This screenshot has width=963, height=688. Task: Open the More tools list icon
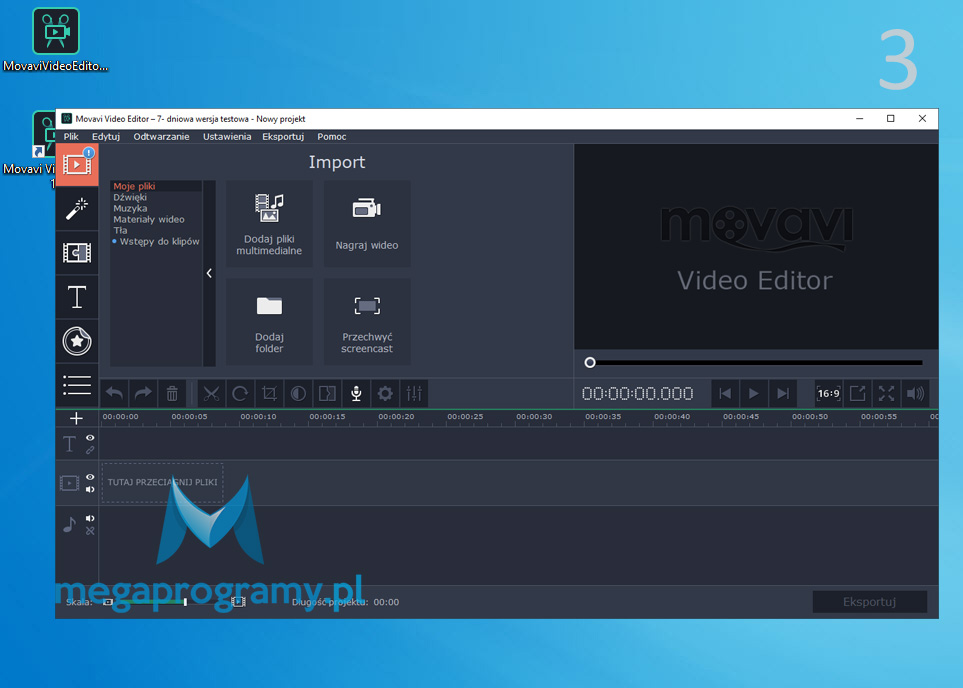77,385
